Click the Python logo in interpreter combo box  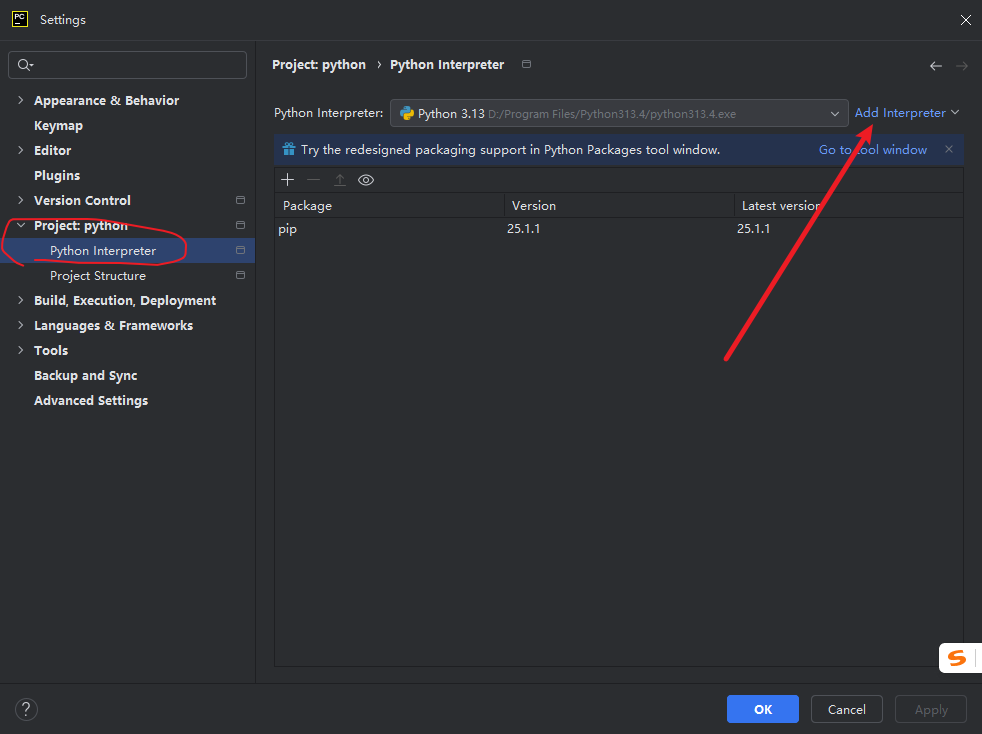click(x=407, y=113)
